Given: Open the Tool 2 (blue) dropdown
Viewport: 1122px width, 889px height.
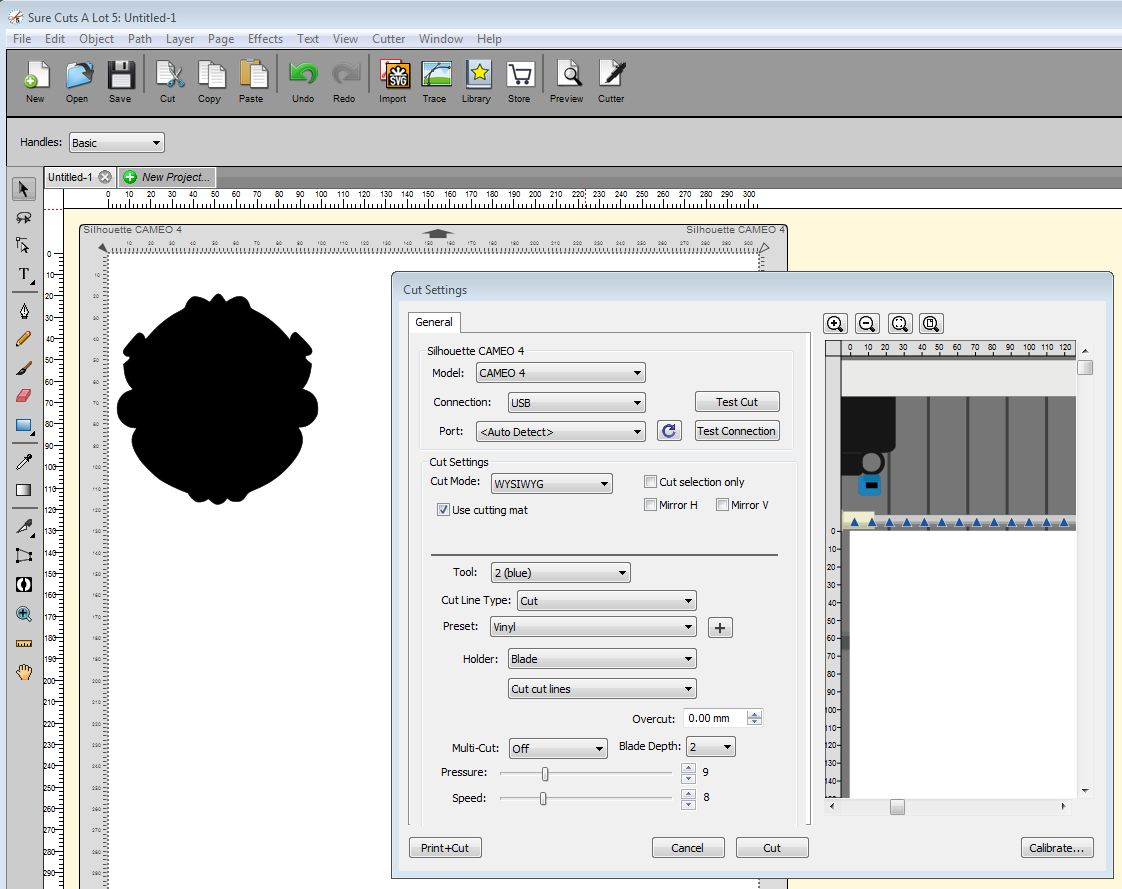Looking at the screenshot, I should [x=560, y=573].
